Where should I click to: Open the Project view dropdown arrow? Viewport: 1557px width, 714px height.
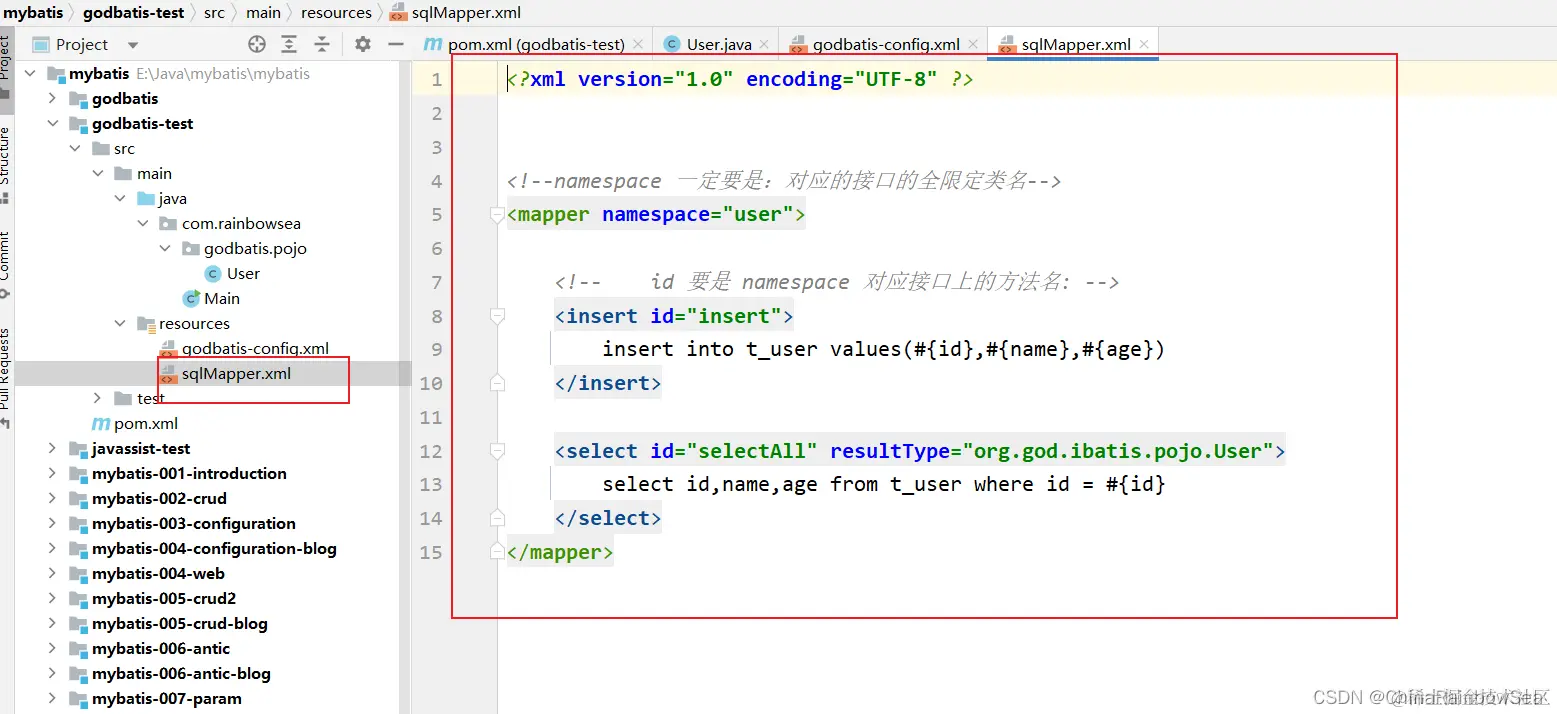[133, 45]
